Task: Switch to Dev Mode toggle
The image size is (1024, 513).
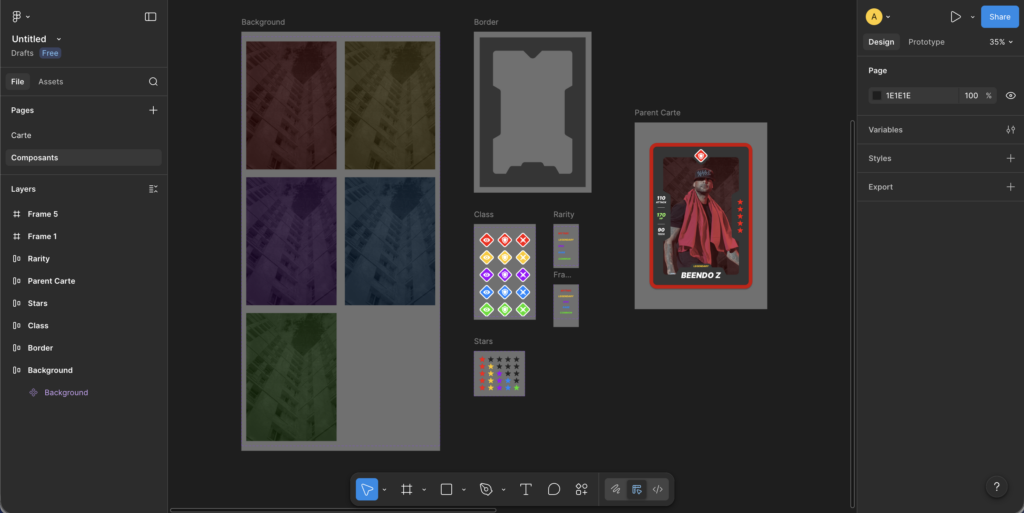Action: [x=657, y=489]
